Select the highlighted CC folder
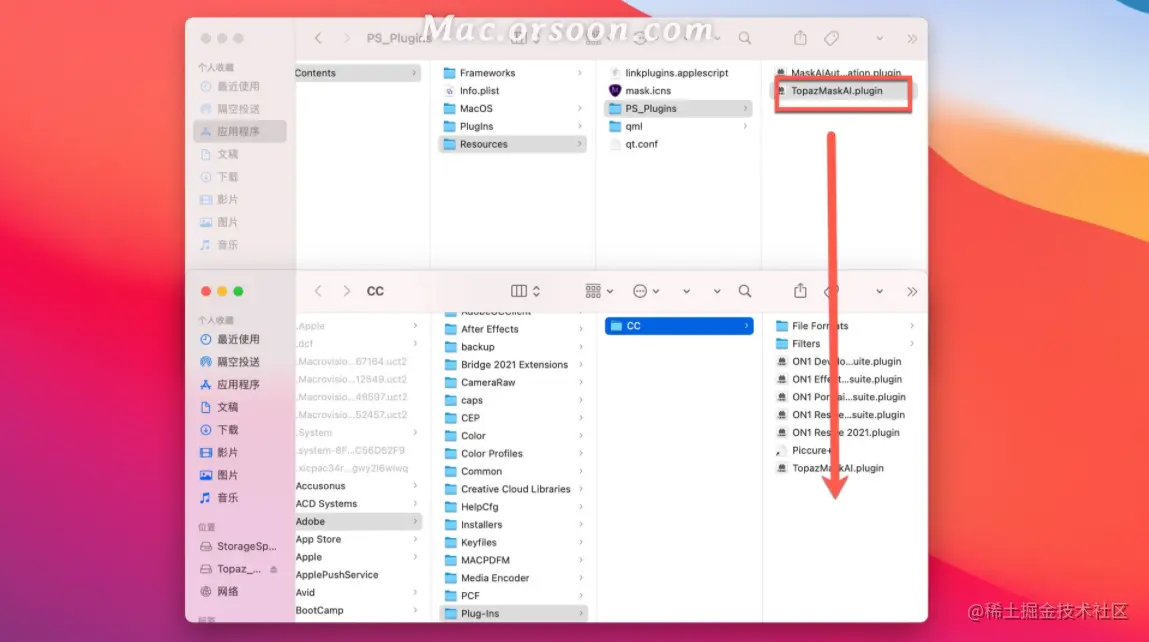 click(x=679, y=326)
